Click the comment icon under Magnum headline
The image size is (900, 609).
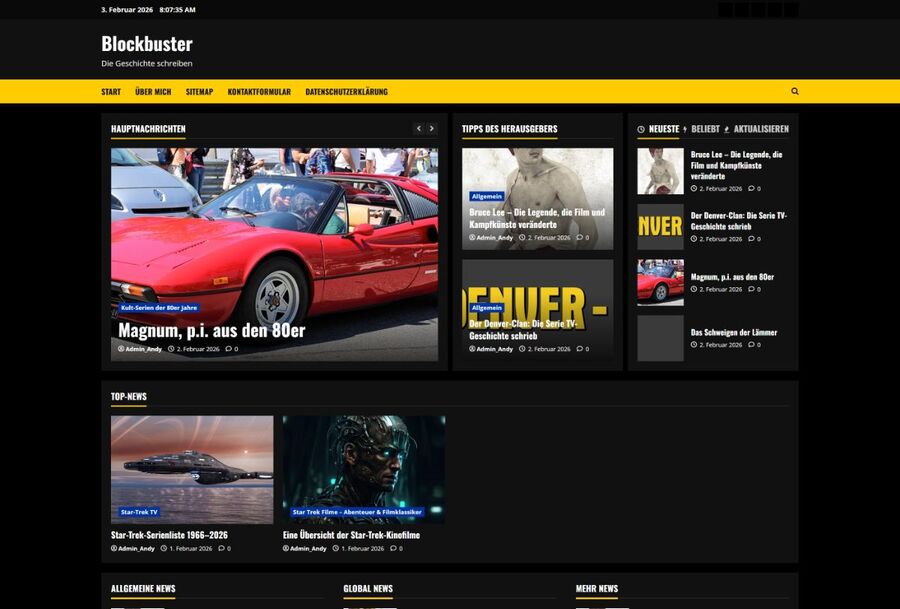click(228, 349)
